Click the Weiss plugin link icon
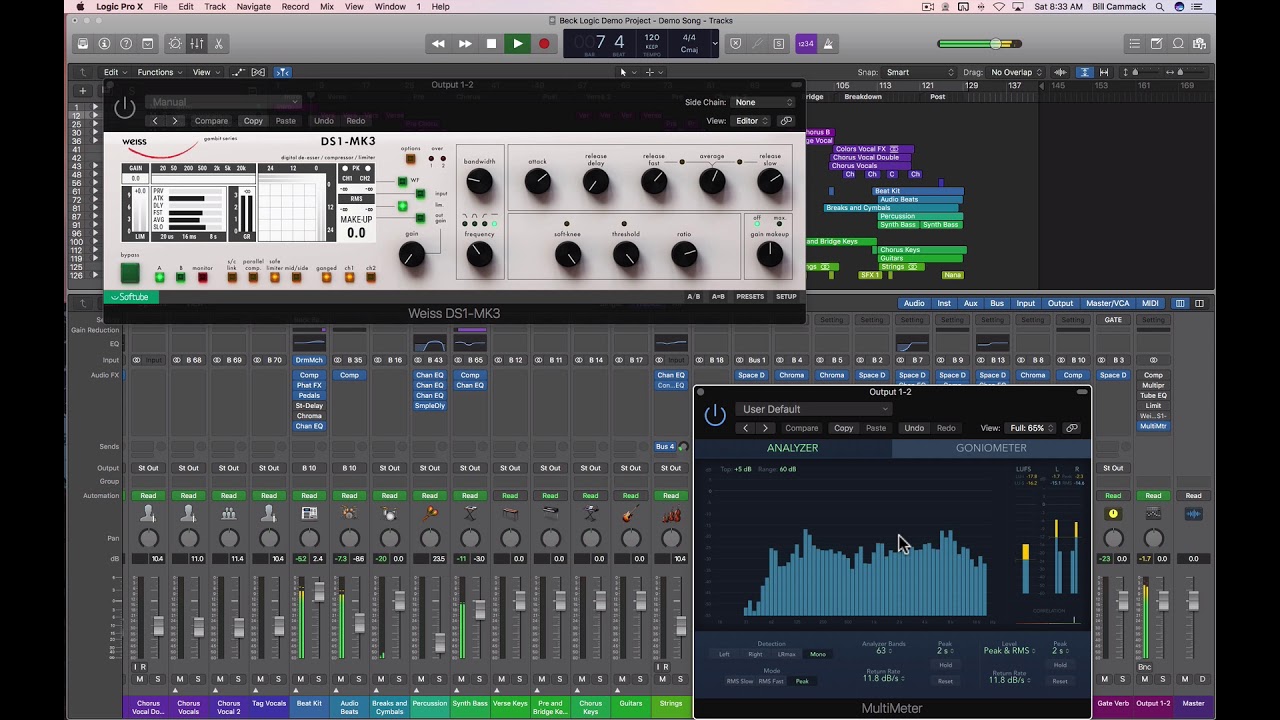The image size is (1280, 720). pyautogui.click(x=786, y=121)
